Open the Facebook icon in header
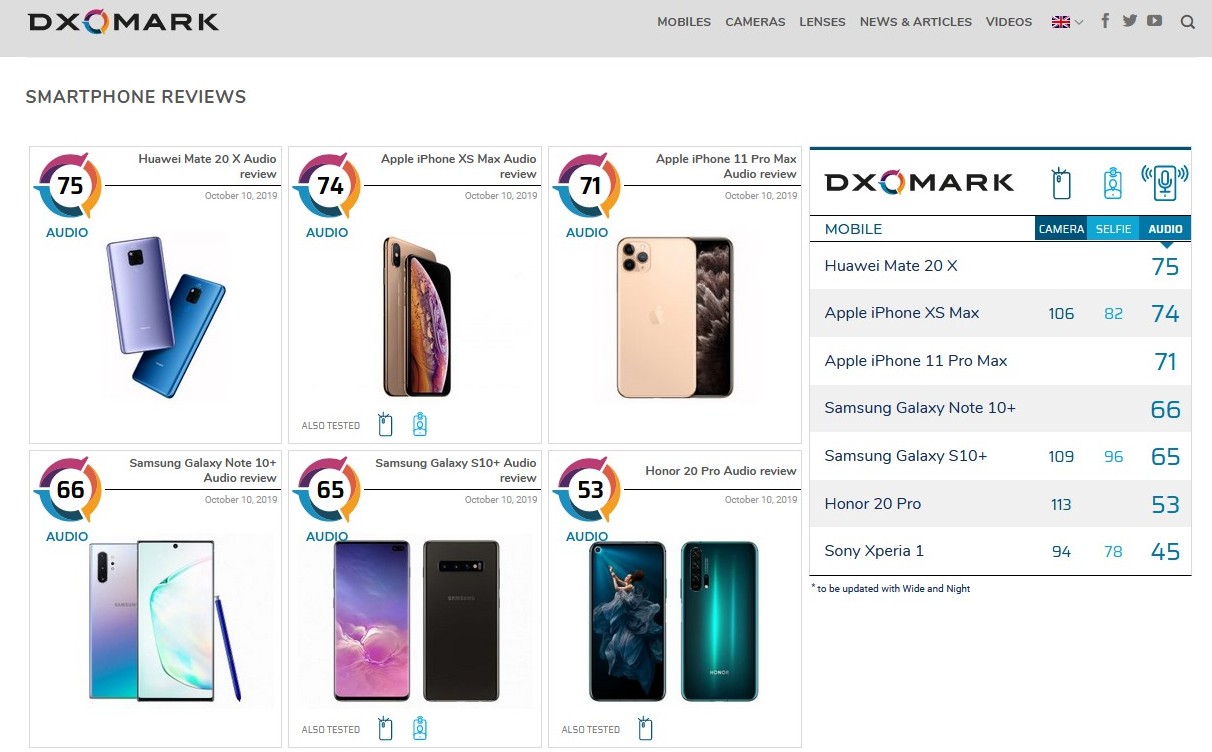This screenshot has height=752, width=1212. pyautogui.click(x=1105, y=21)
